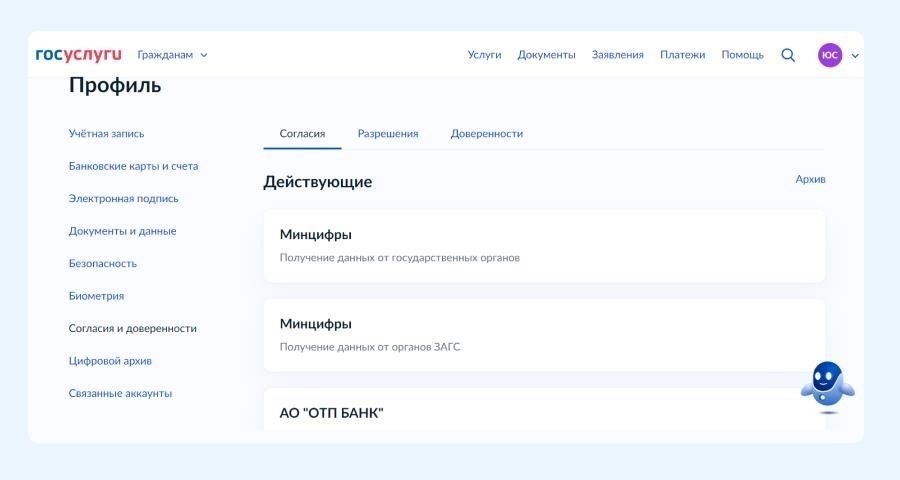Expand the Гражданам dropdown
This screenshot has height=480, width=900.
(x=172, y=55)
